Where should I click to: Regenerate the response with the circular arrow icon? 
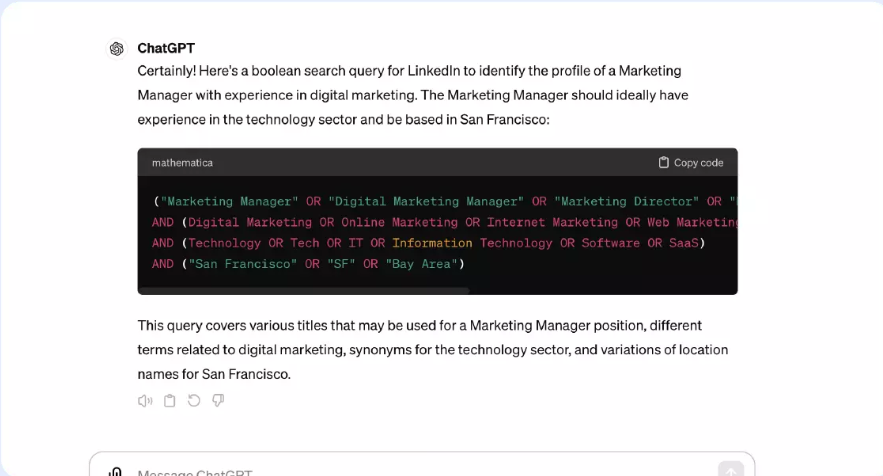(x=194, y=401)
